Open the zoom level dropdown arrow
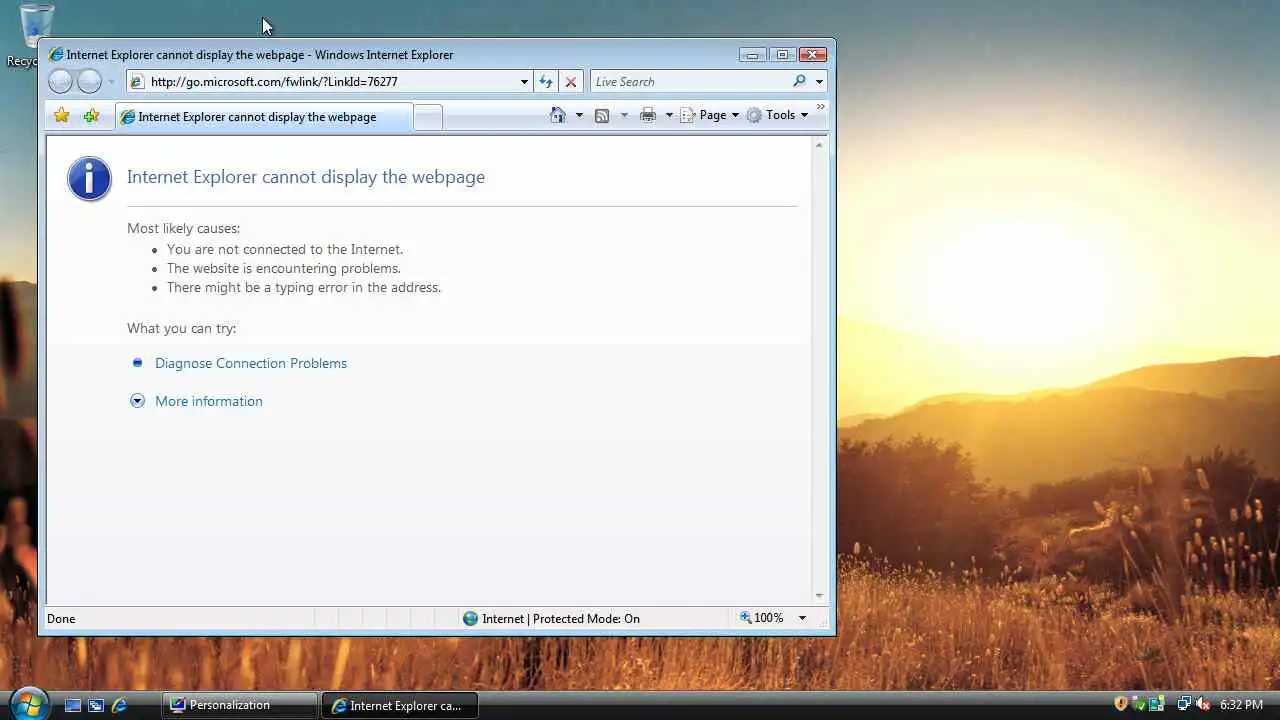This screenshot has width=1280, height=720. click(x=802, y=618)
